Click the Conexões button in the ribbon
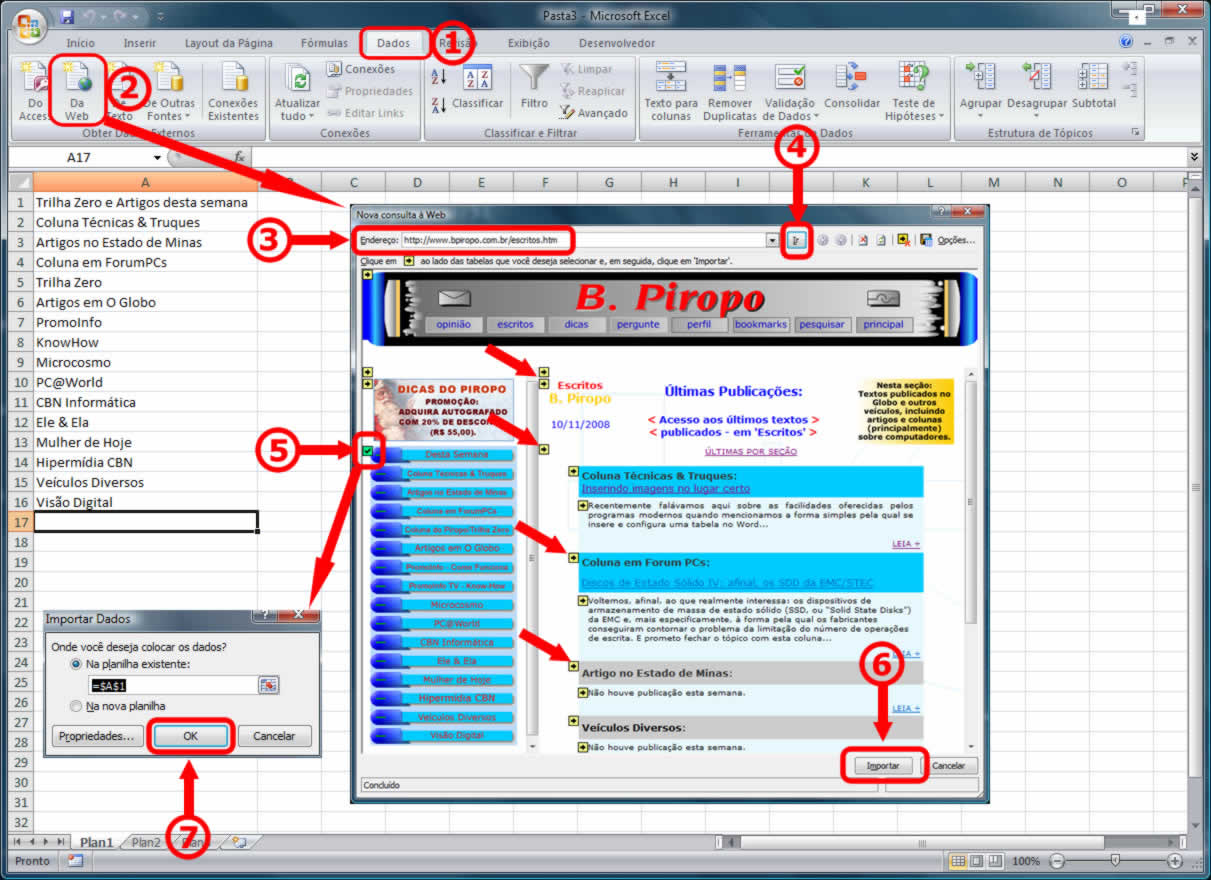This screenshot has width=1211, height=880. pos(360,69)
